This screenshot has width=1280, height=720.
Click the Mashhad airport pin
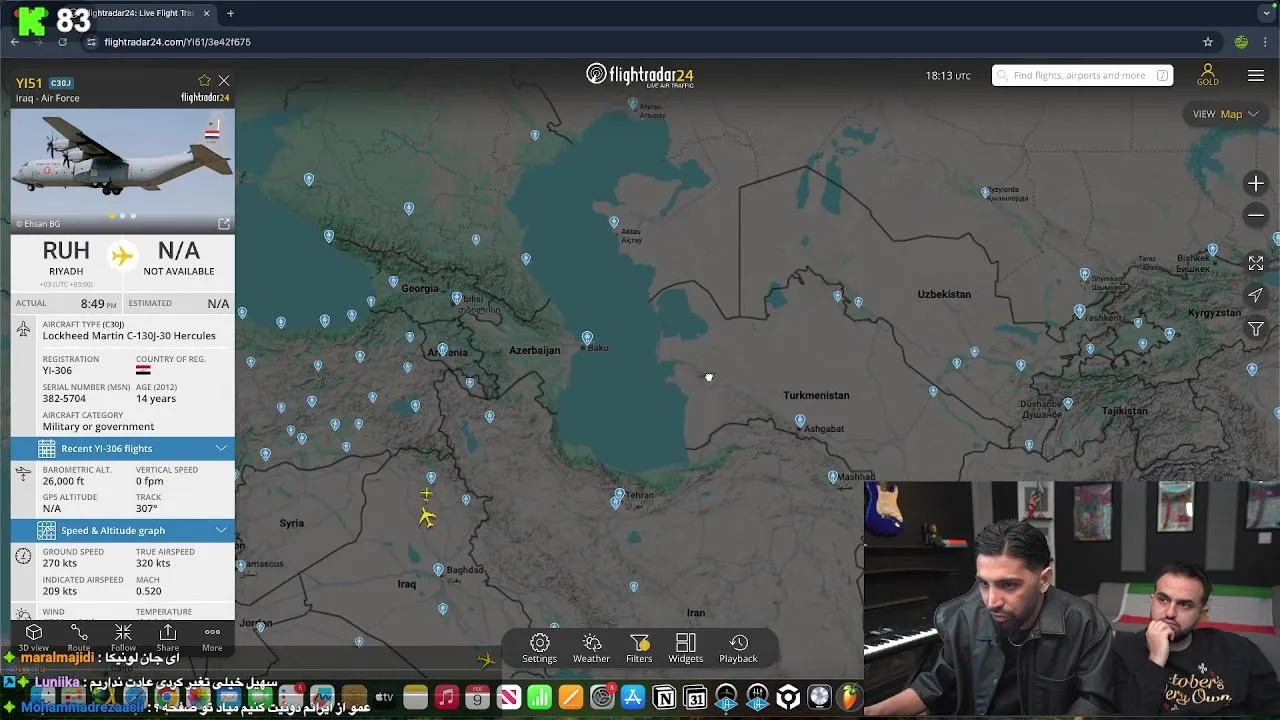833,477
